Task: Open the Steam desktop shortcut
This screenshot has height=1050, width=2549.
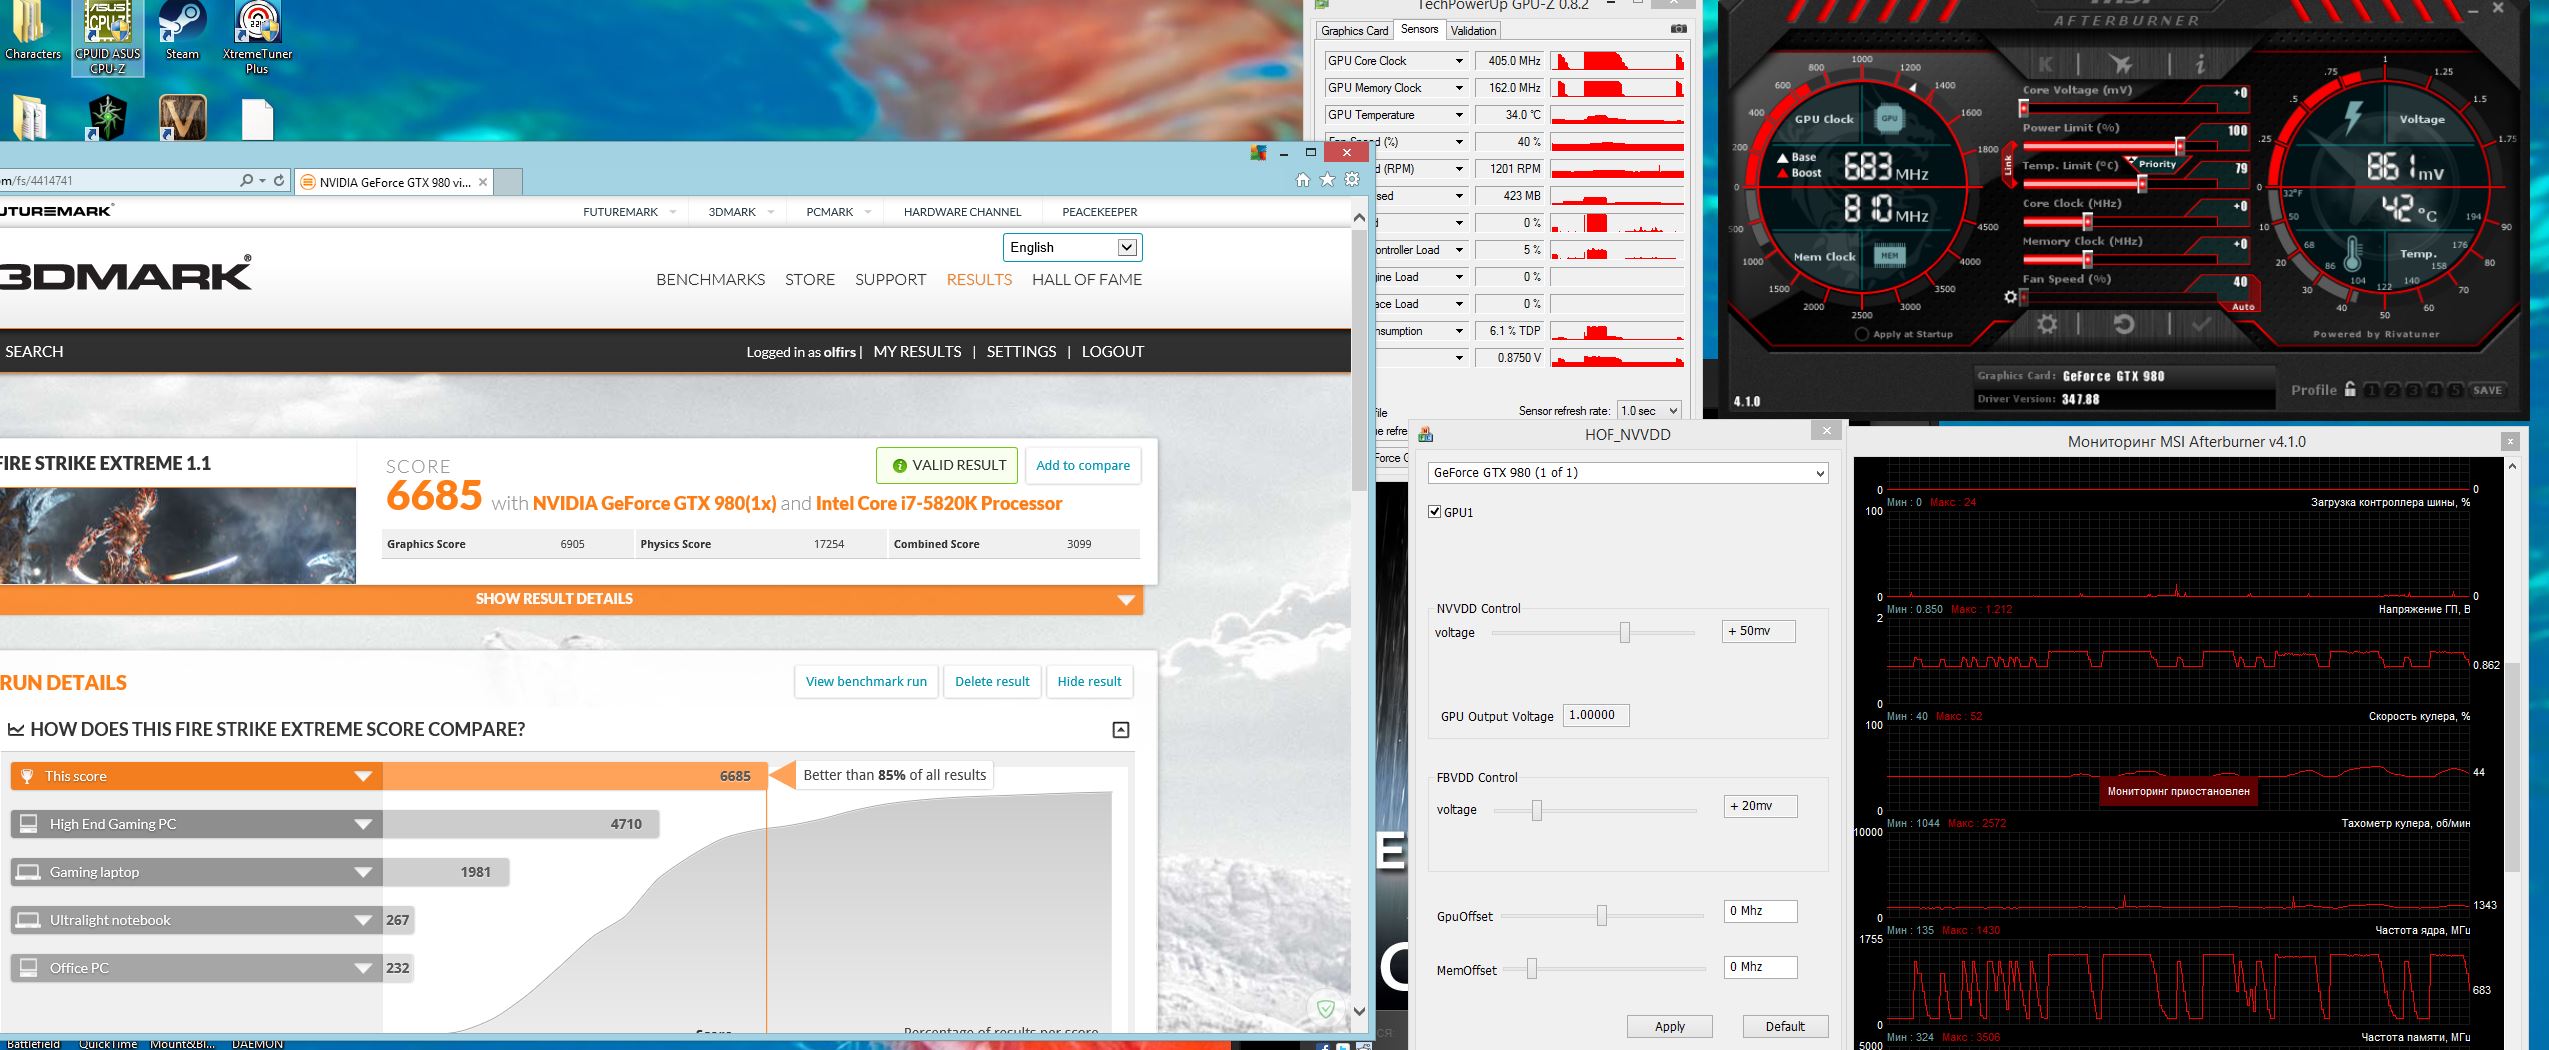Action: 182,32
